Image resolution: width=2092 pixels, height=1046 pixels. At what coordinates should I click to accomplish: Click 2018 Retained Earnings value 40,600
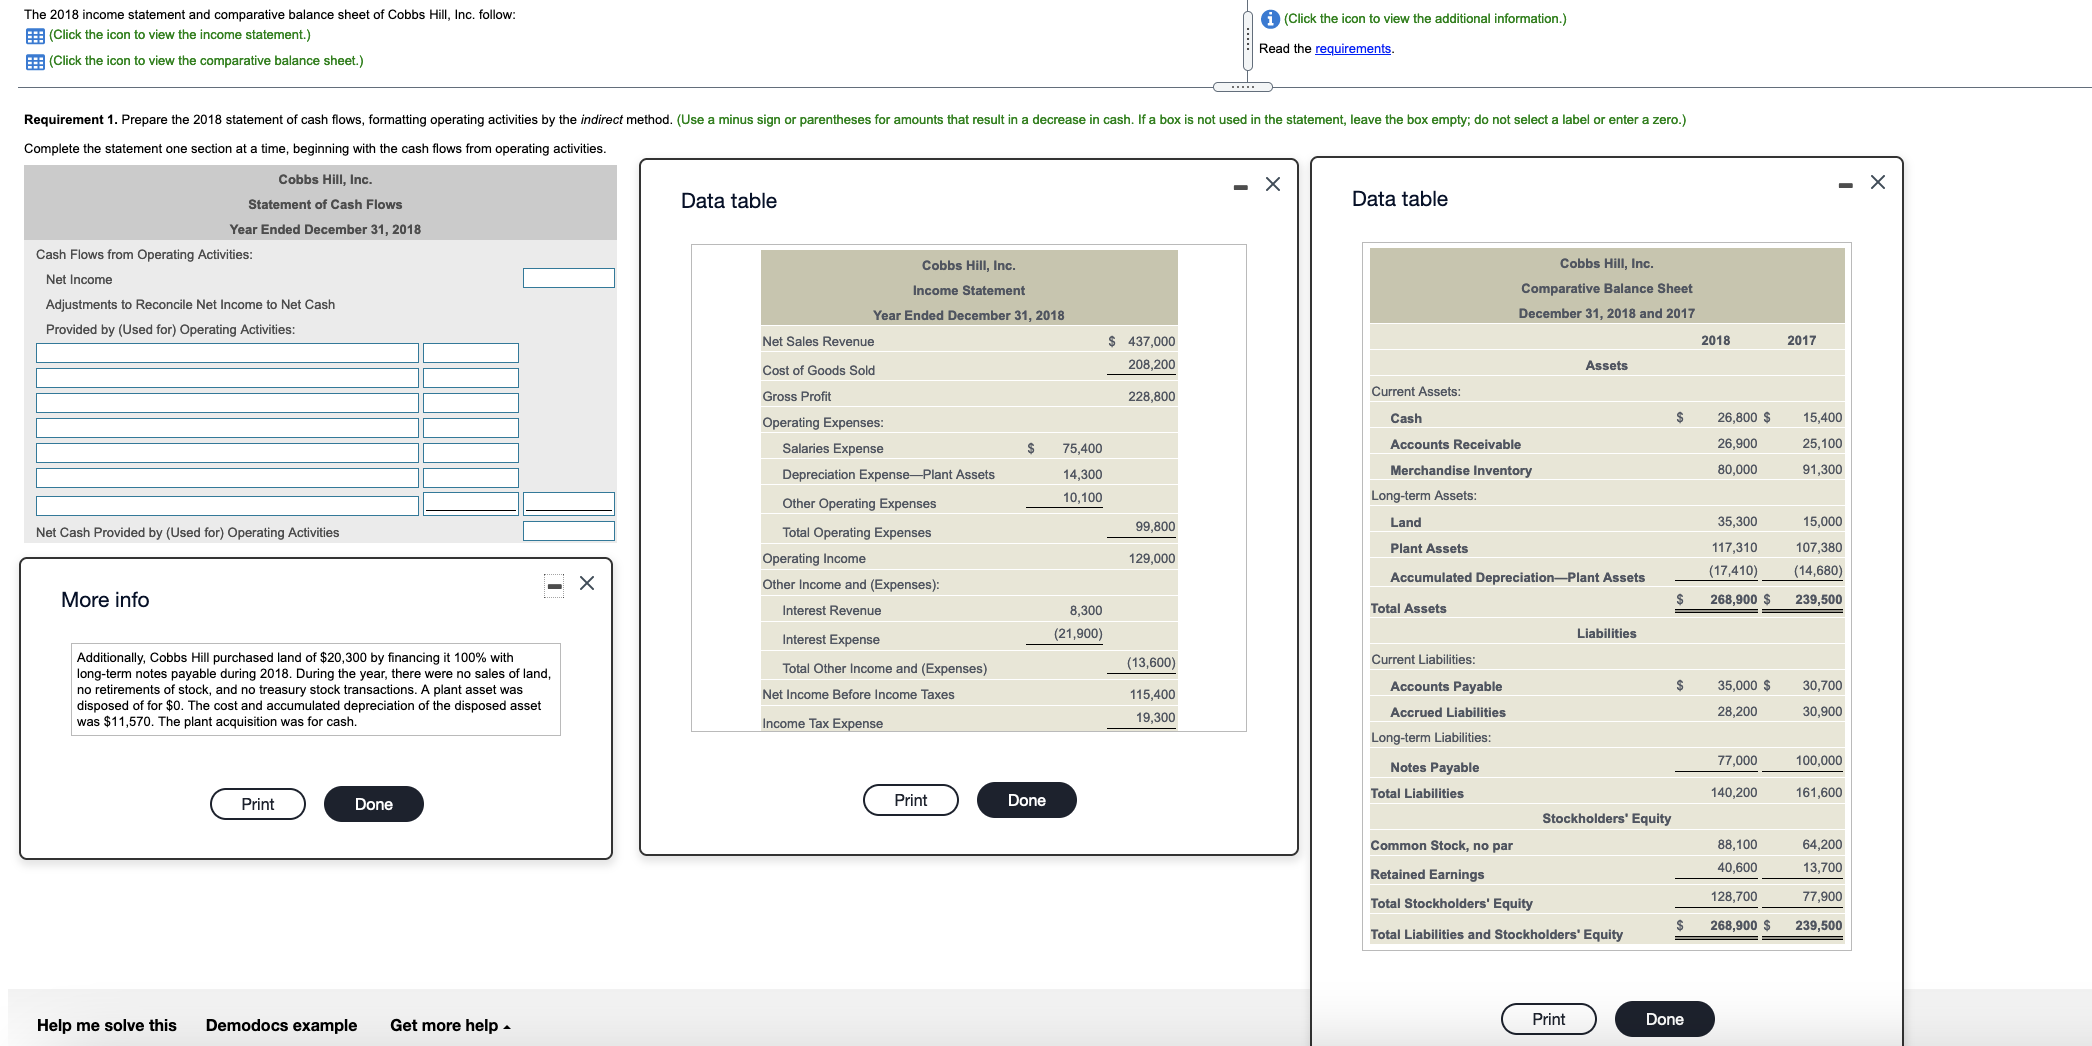(1737, 867)
